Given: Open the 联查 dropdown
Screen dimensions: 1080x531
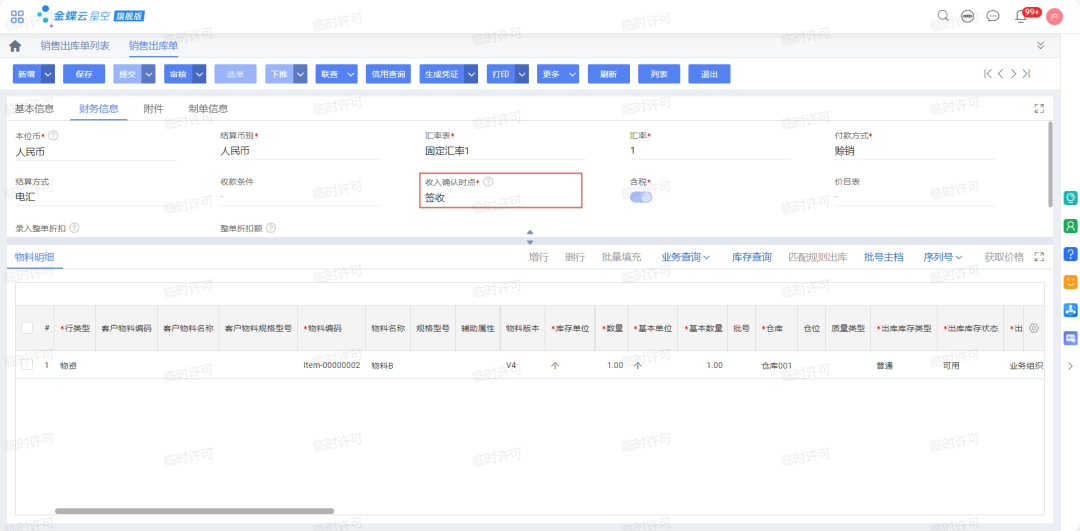Looking at the screenshot, I should (x=336, y=74).
